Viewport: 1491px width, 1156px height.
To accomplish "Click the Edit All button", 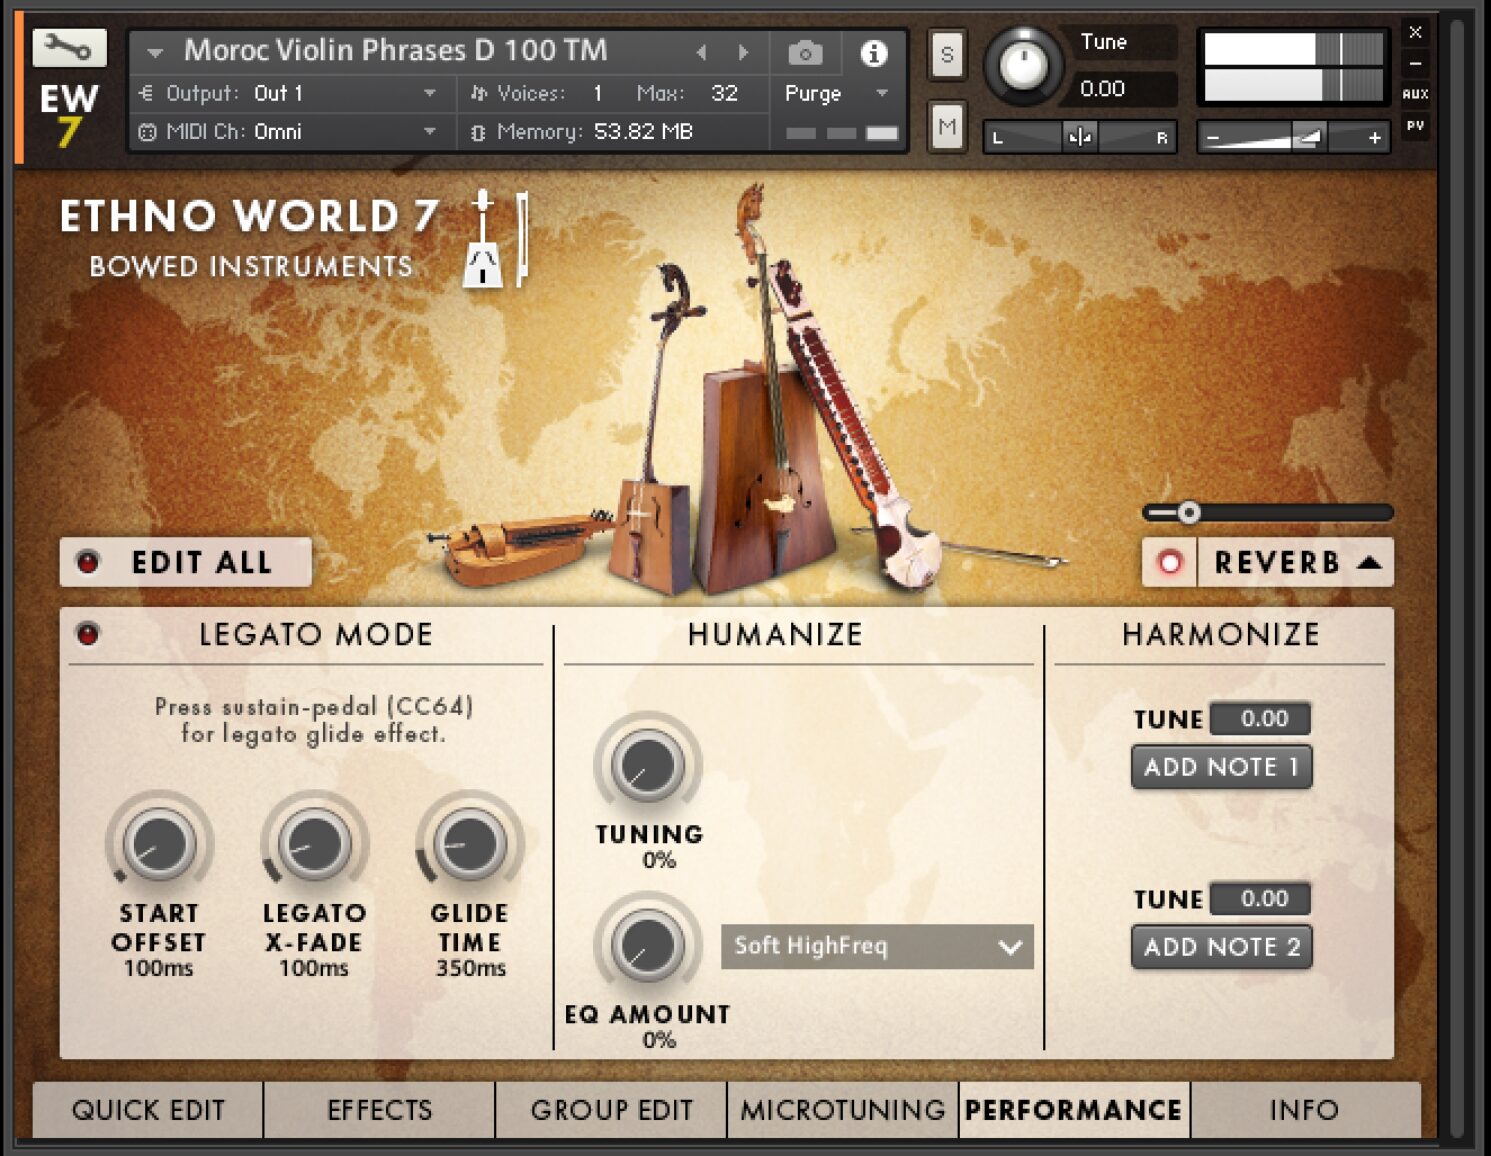I will (x=186, y=562).
